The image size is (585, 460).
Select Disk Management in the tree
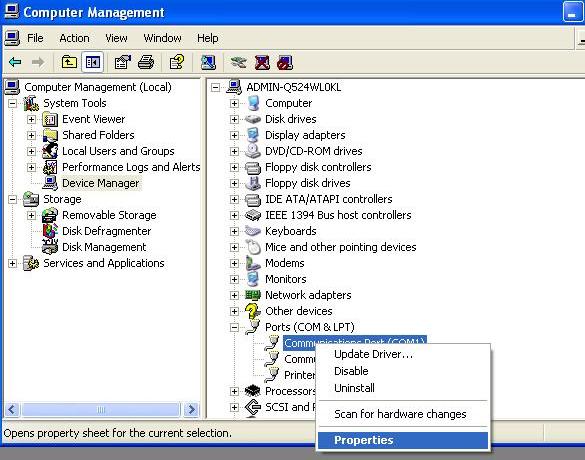pyautogui.click(x=104, y=247)
